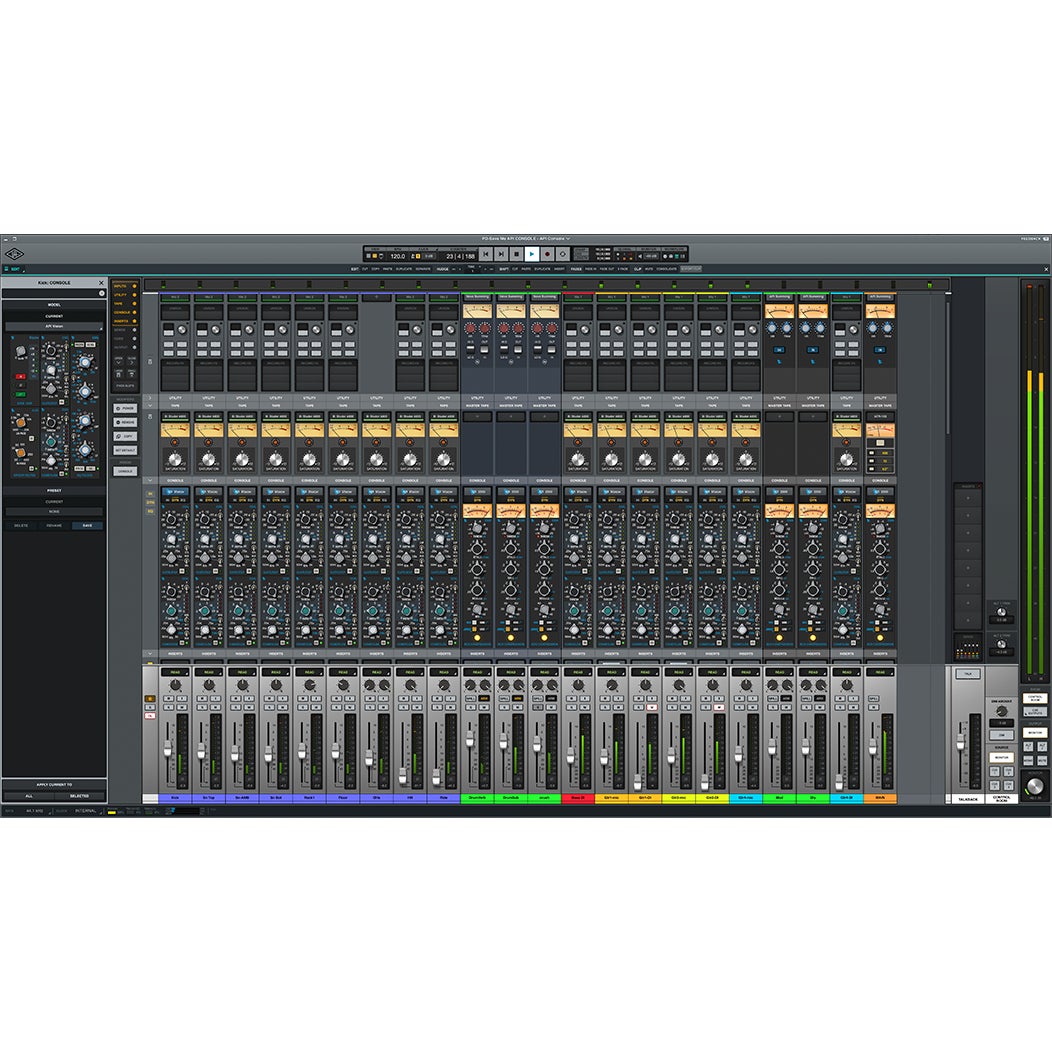The height and width of the screenshot is (1052, 1052).
Task: Click EXPORT CLIP in the edit toolbar
Action: [x=691, y=269]
